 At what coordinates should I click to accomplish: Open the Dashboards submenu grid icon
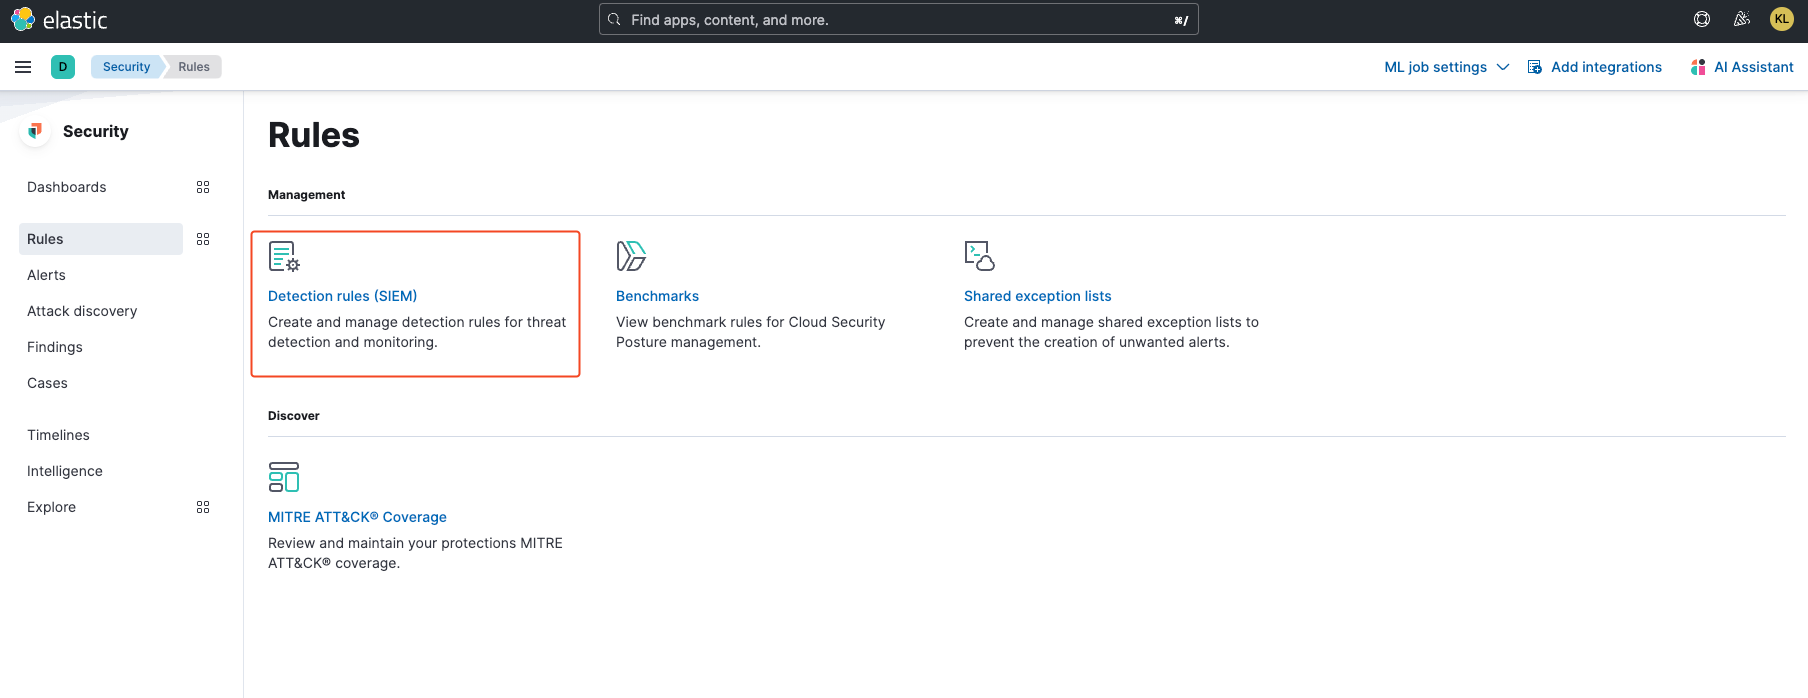[203, 187]
